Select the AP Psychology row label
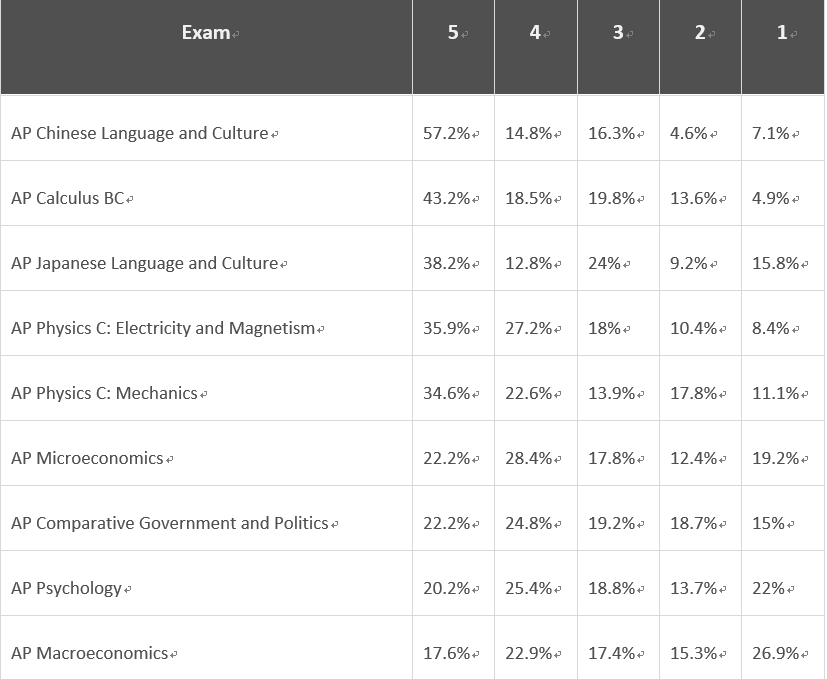The width and height of the screenshot is (827, 679). 66,588
